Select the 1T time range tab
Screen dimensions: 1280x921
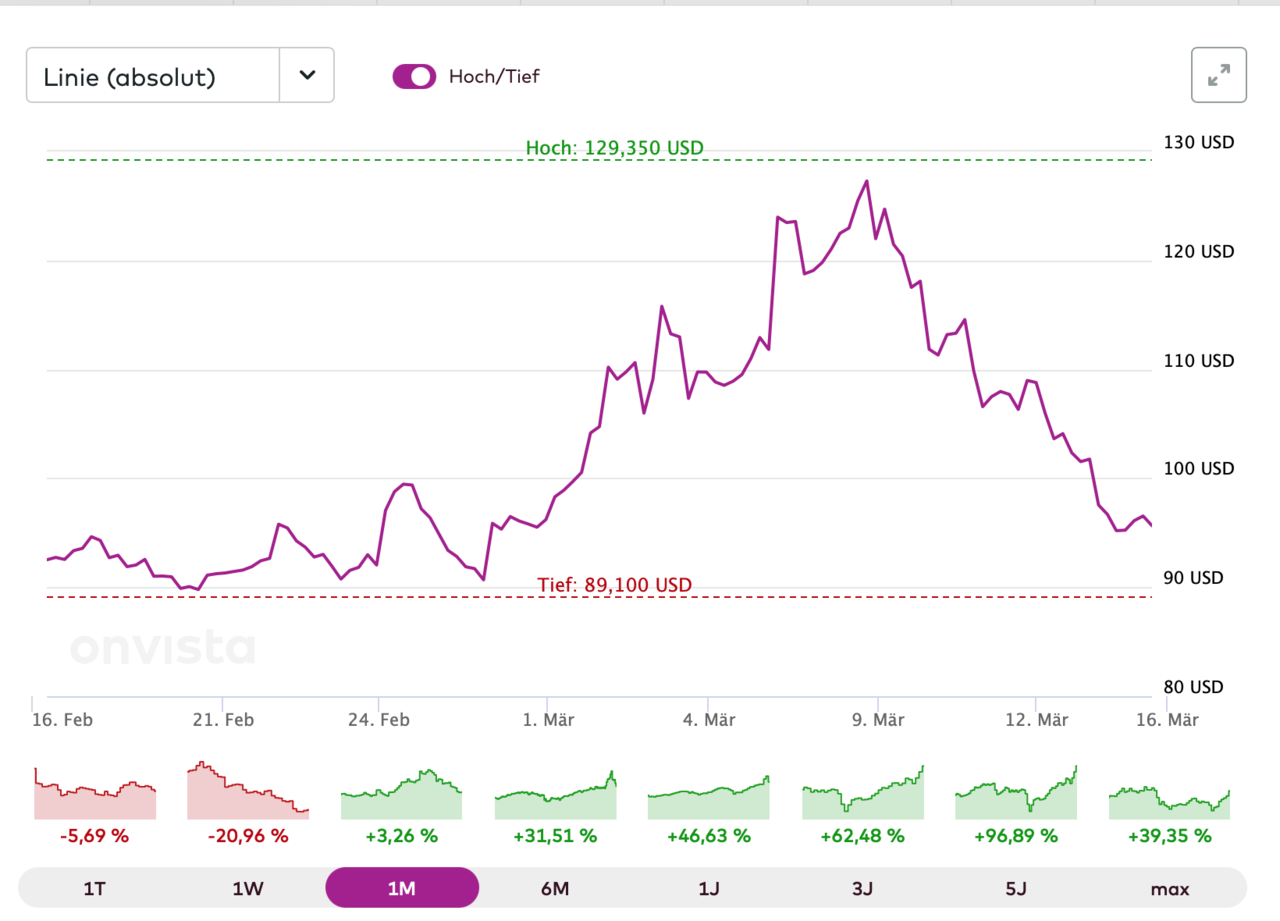(x=95, y=888)
